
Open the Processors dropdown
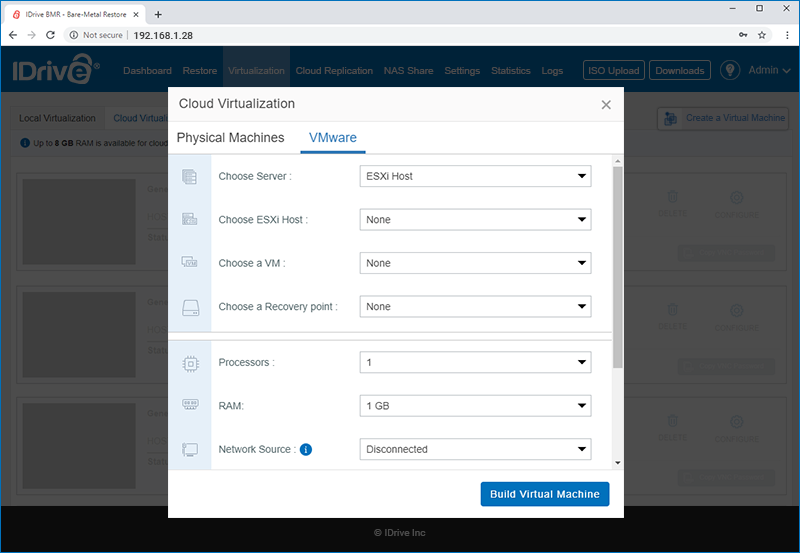476,362
